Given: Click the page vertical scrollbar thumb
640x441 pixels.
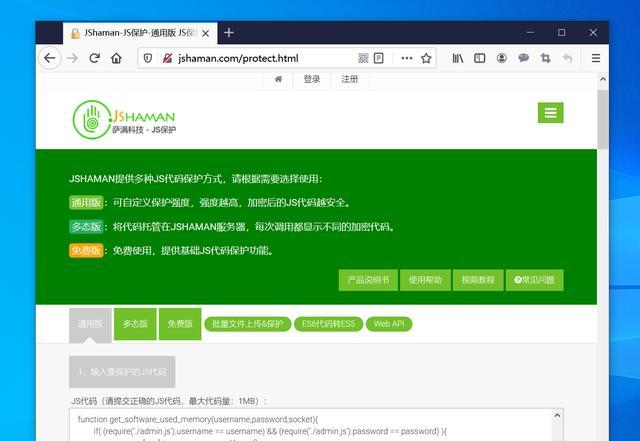Looking at the screenshot, I should [603, 120].
